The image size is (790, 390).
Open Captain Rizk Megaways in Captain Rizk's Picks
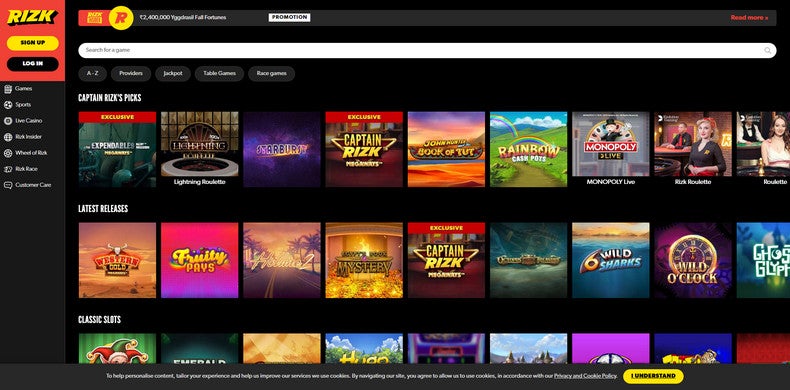click(364, 150)
